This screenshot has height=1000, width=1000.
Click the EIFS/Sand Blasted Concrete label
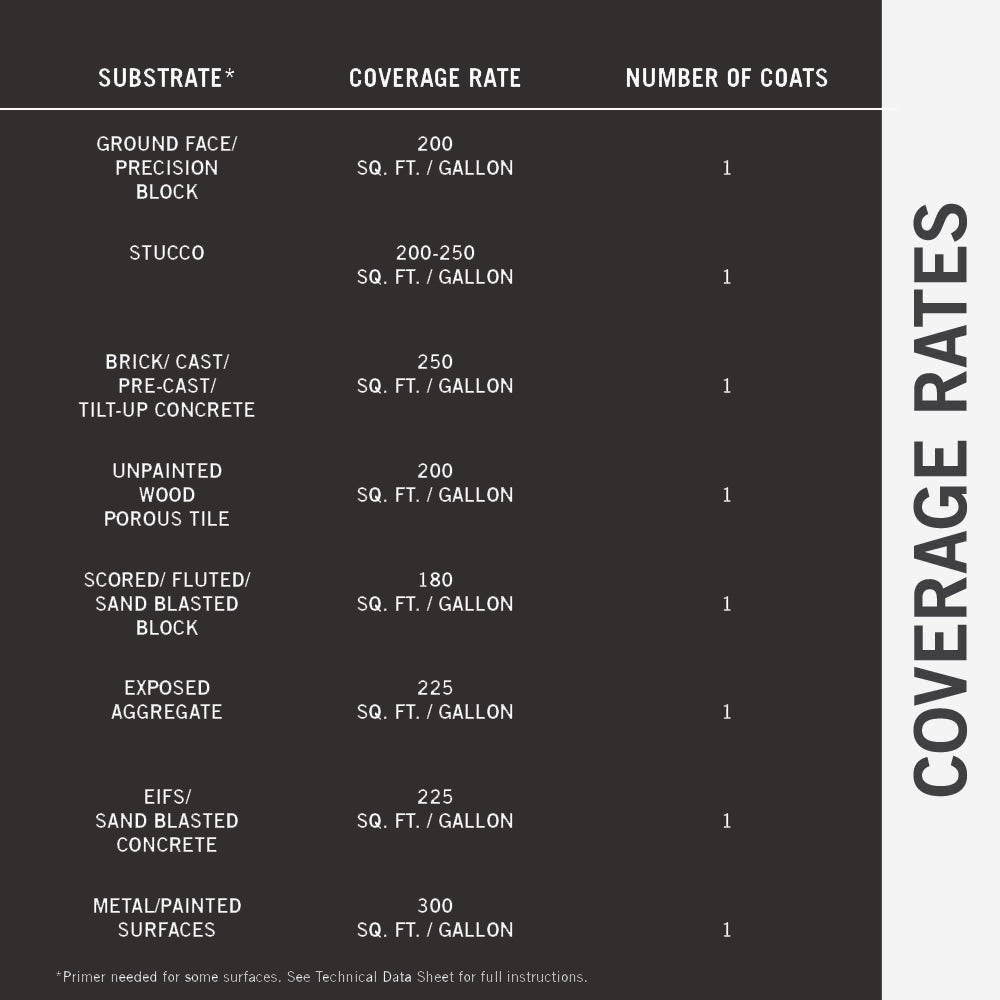(166, 821)
